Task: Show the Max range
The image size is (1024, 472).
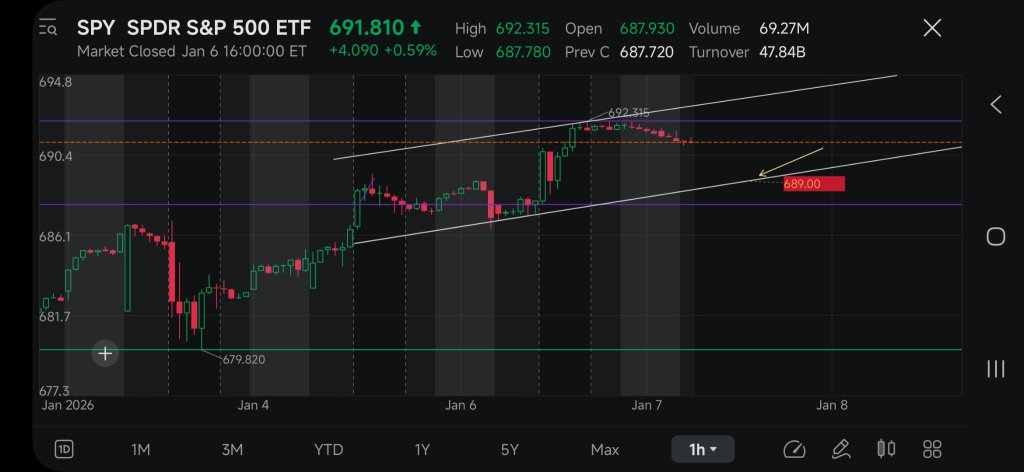Action: (605, 449)
